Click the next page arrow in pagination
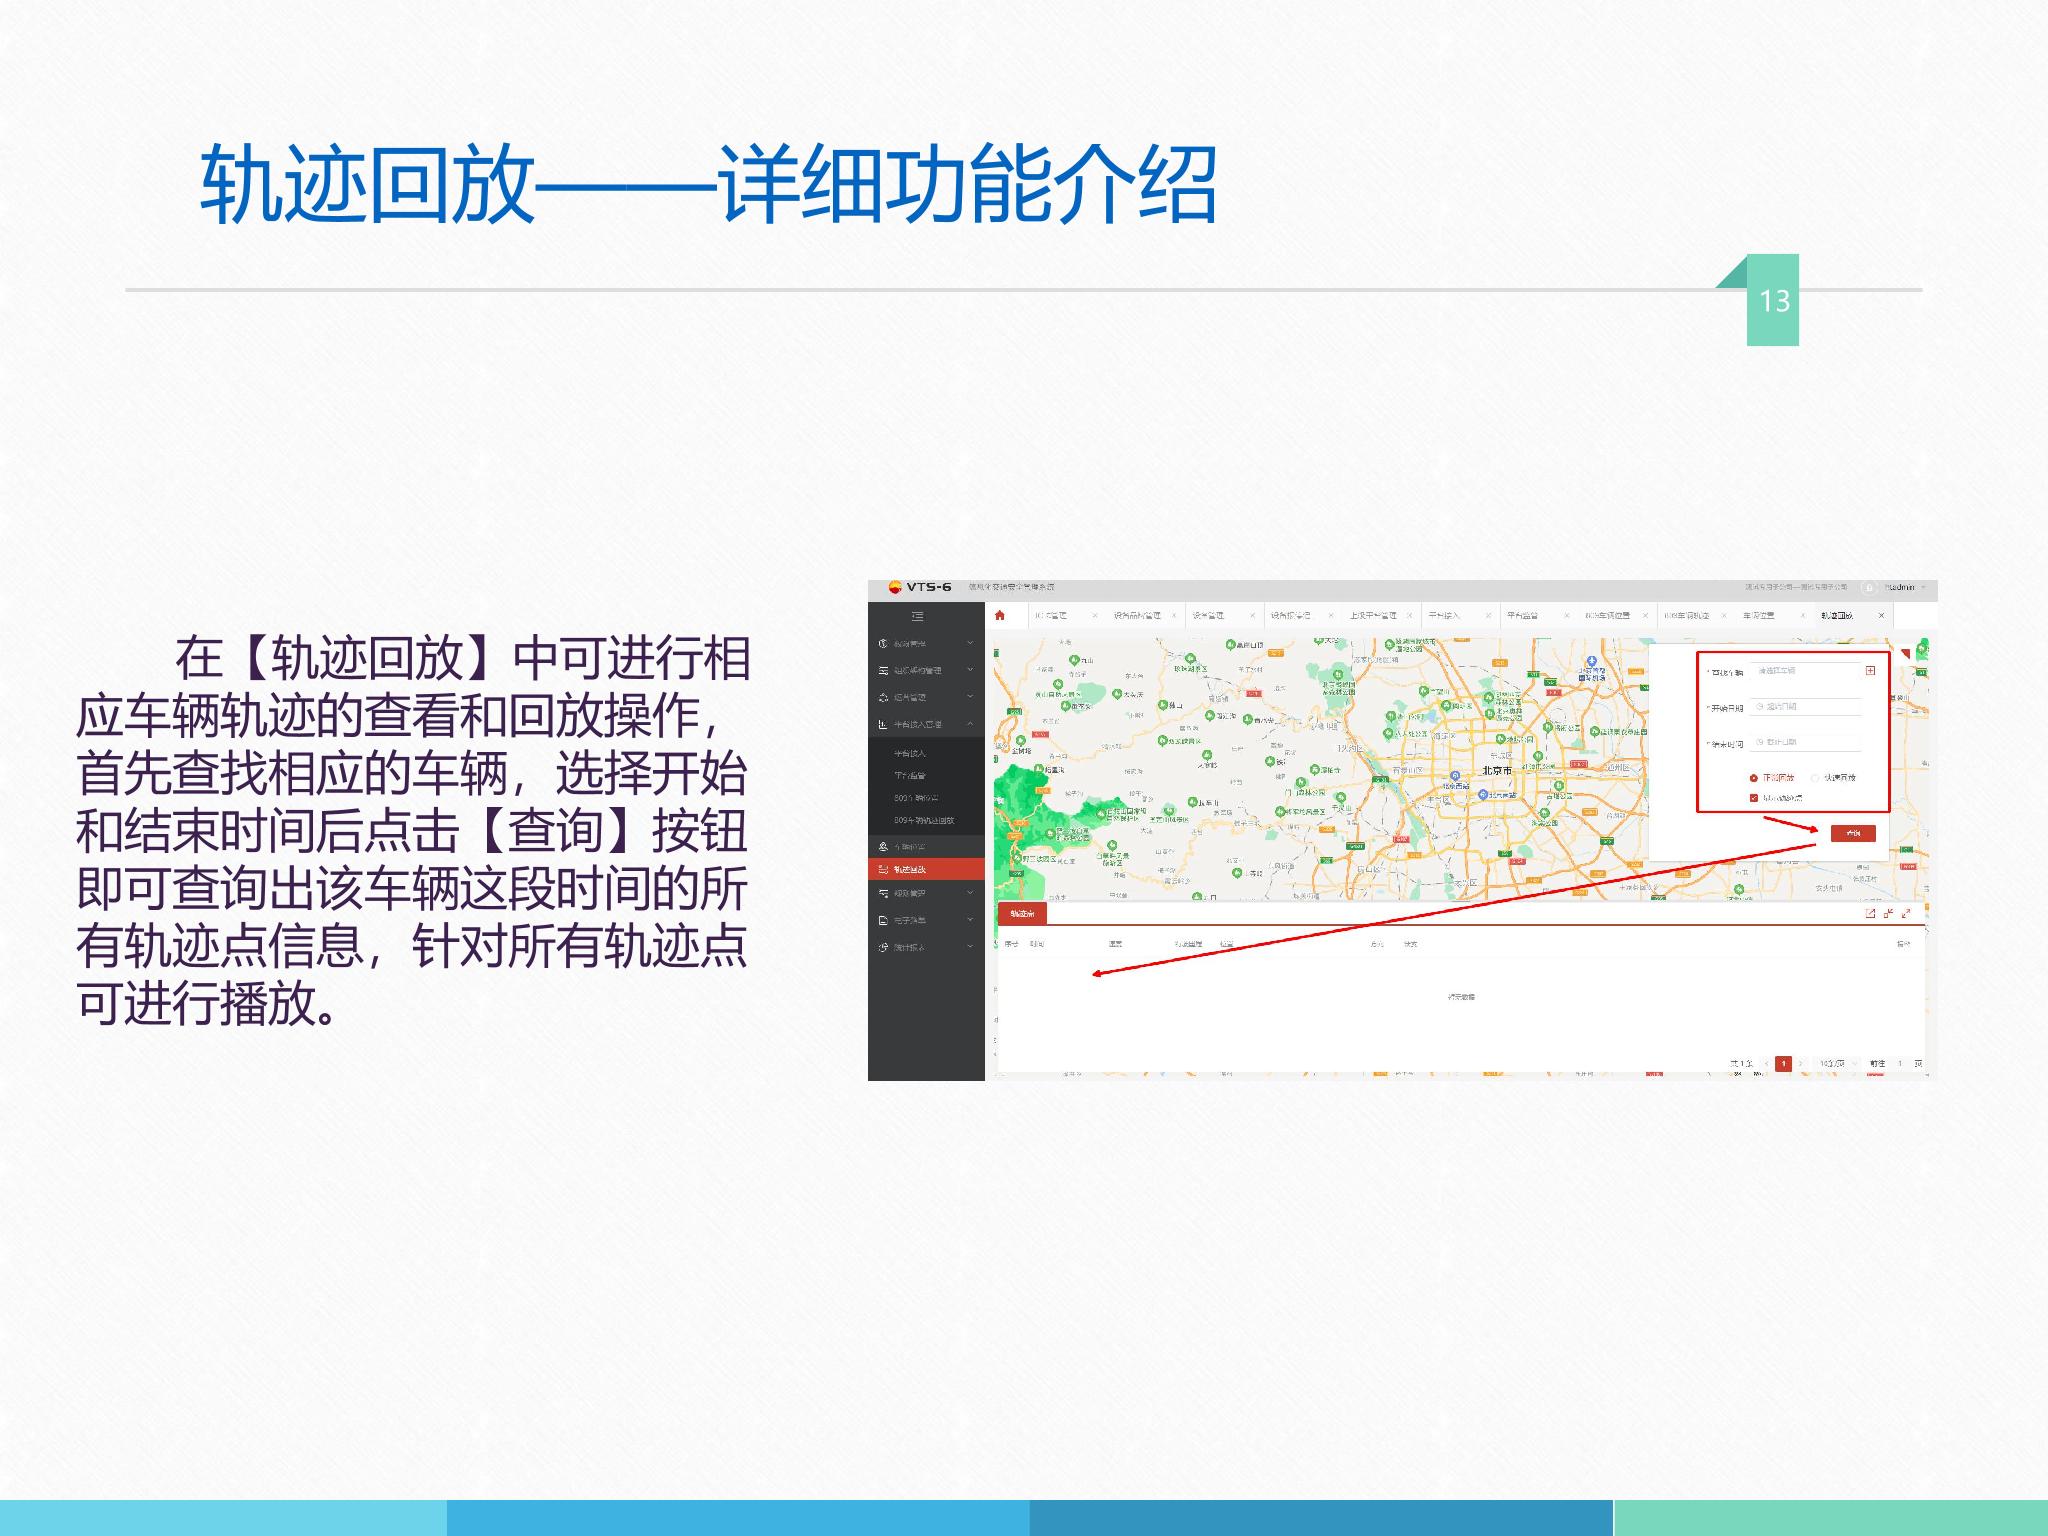 click(x=1801, y=1064)
